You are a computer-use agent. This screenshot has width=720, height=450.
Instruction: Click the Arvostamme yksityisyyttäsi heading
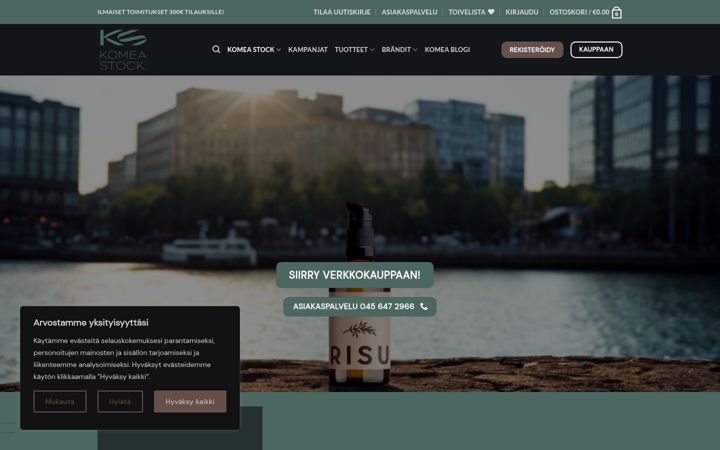(x=91, y=322)
